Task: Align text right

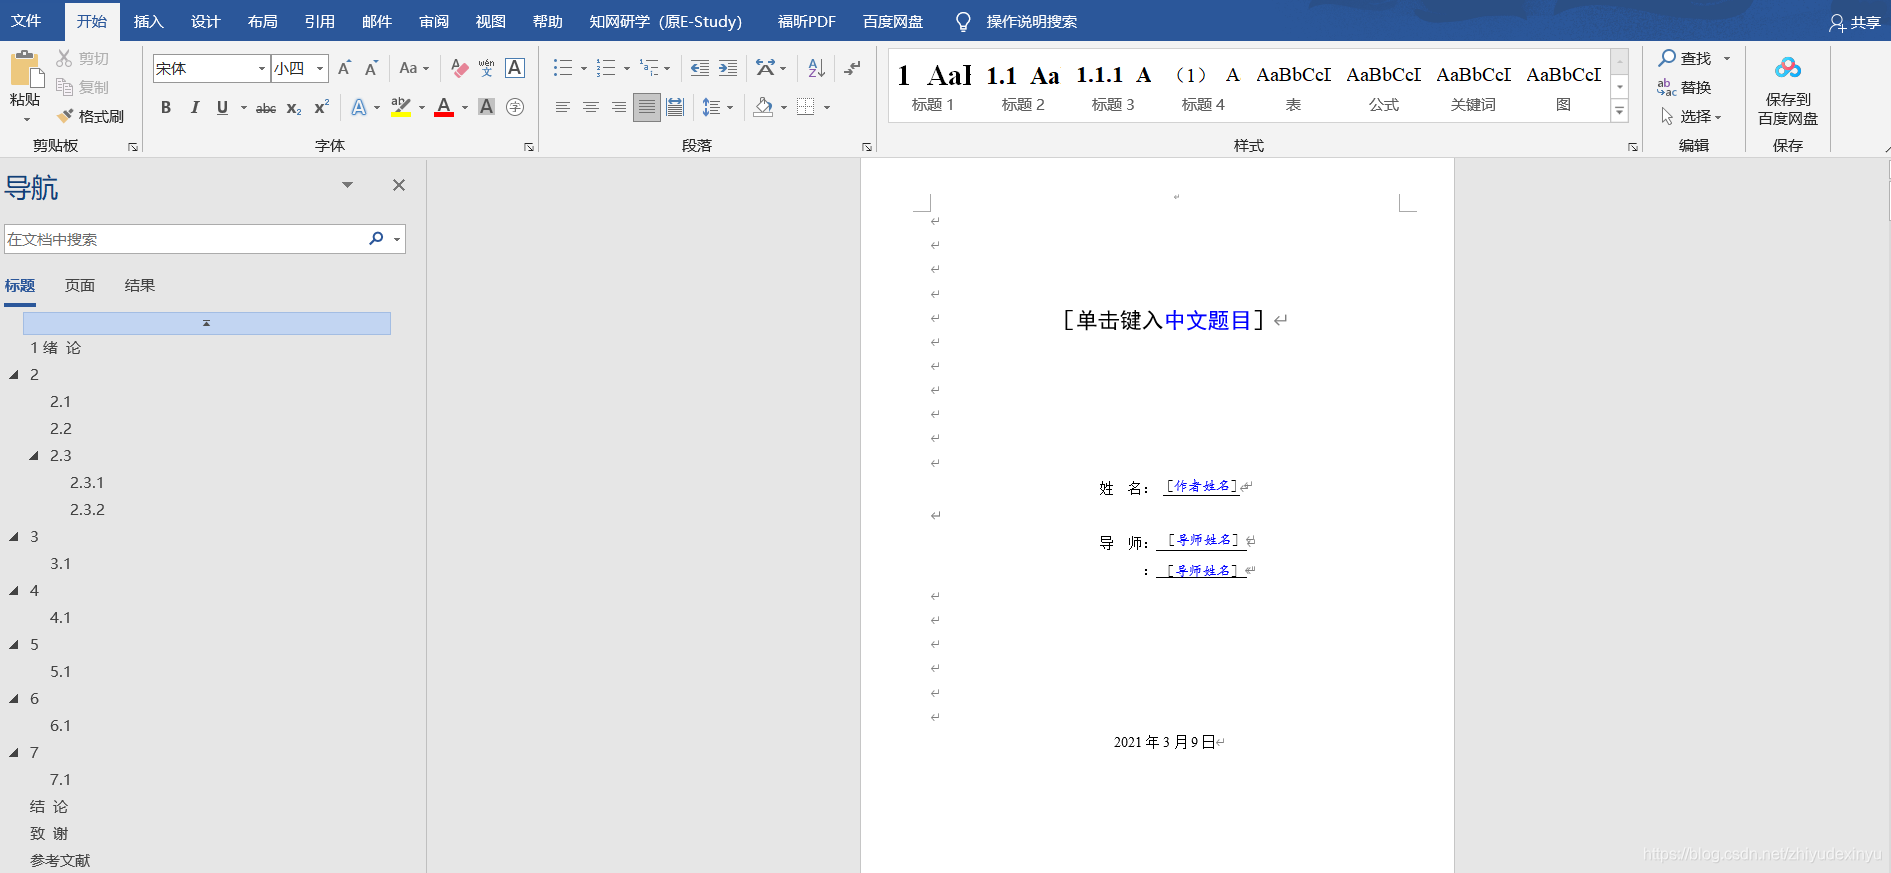Action: [x=619, y=107]
